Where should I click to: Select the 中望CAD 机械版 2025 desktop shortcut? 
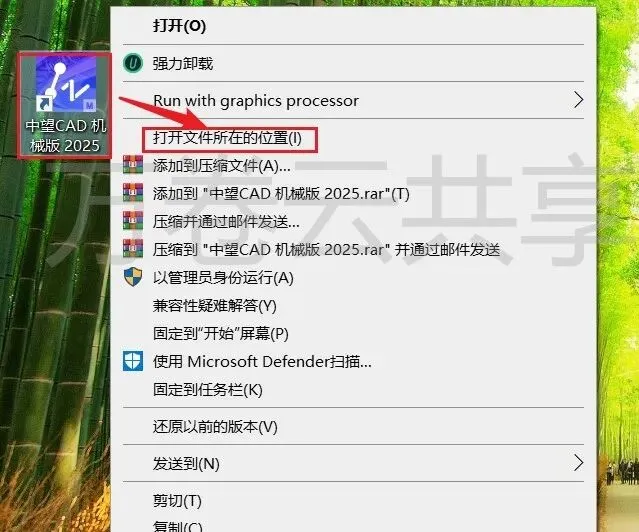point(64,105)
